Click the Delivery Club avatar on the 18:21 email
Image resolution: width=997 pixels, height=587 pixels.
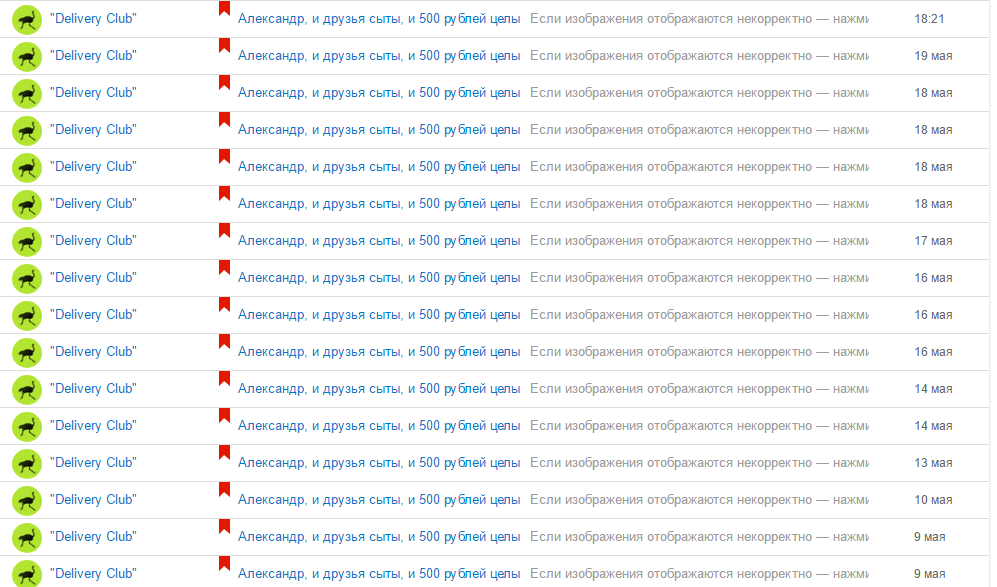27,20
